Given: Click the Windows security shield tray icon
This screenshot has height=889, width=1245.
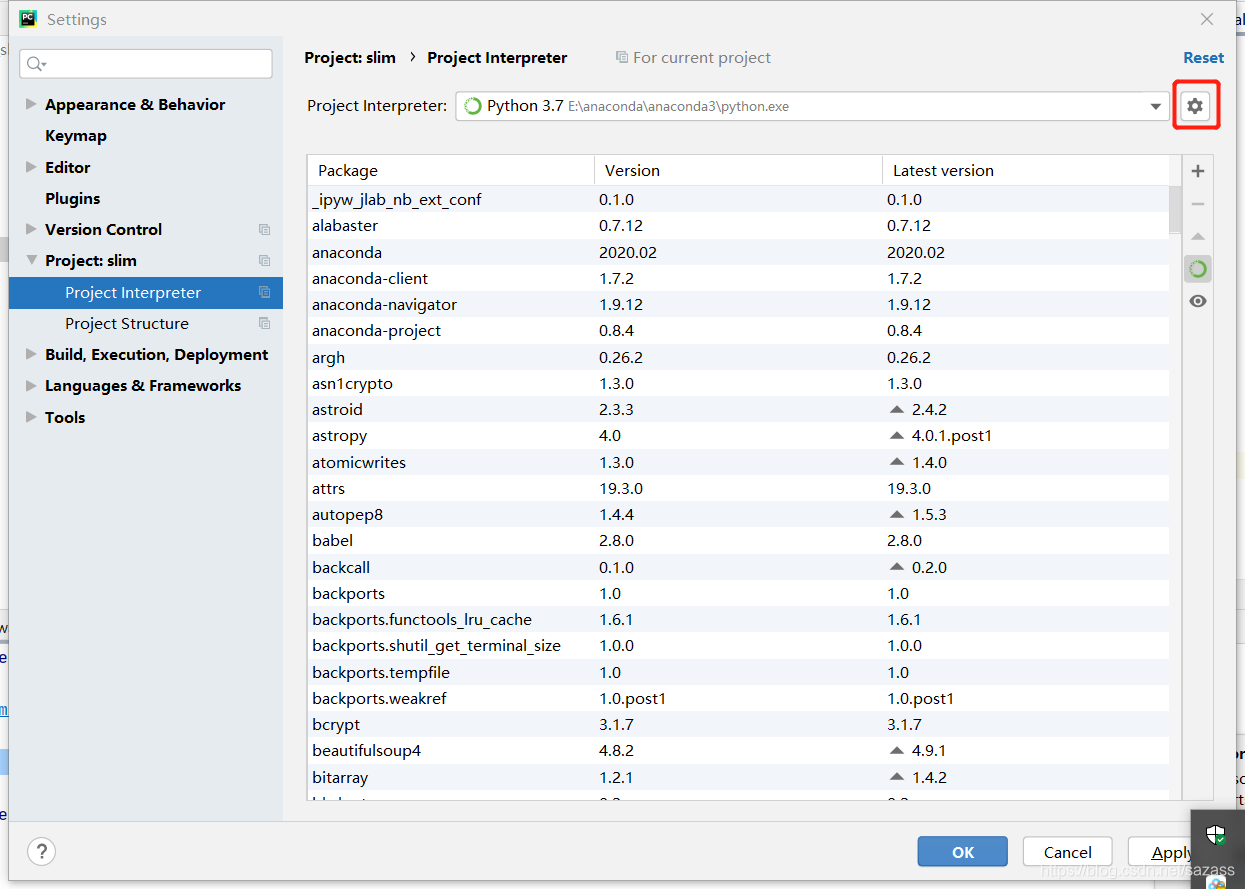Looking at the screenshot, I should click(x=1216, y=836).
